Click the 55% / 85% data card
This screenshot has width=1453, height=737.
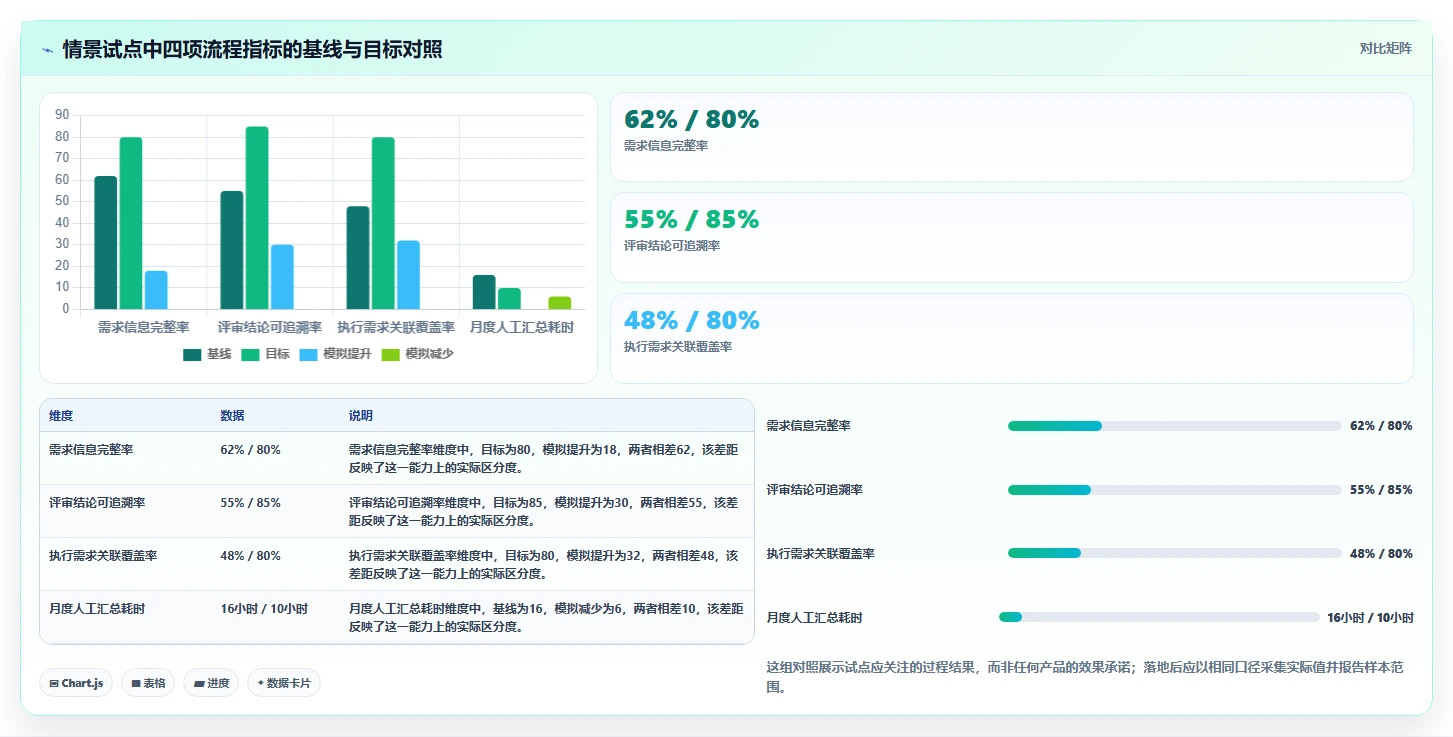pyautogui.click(x=1011, y=238)
